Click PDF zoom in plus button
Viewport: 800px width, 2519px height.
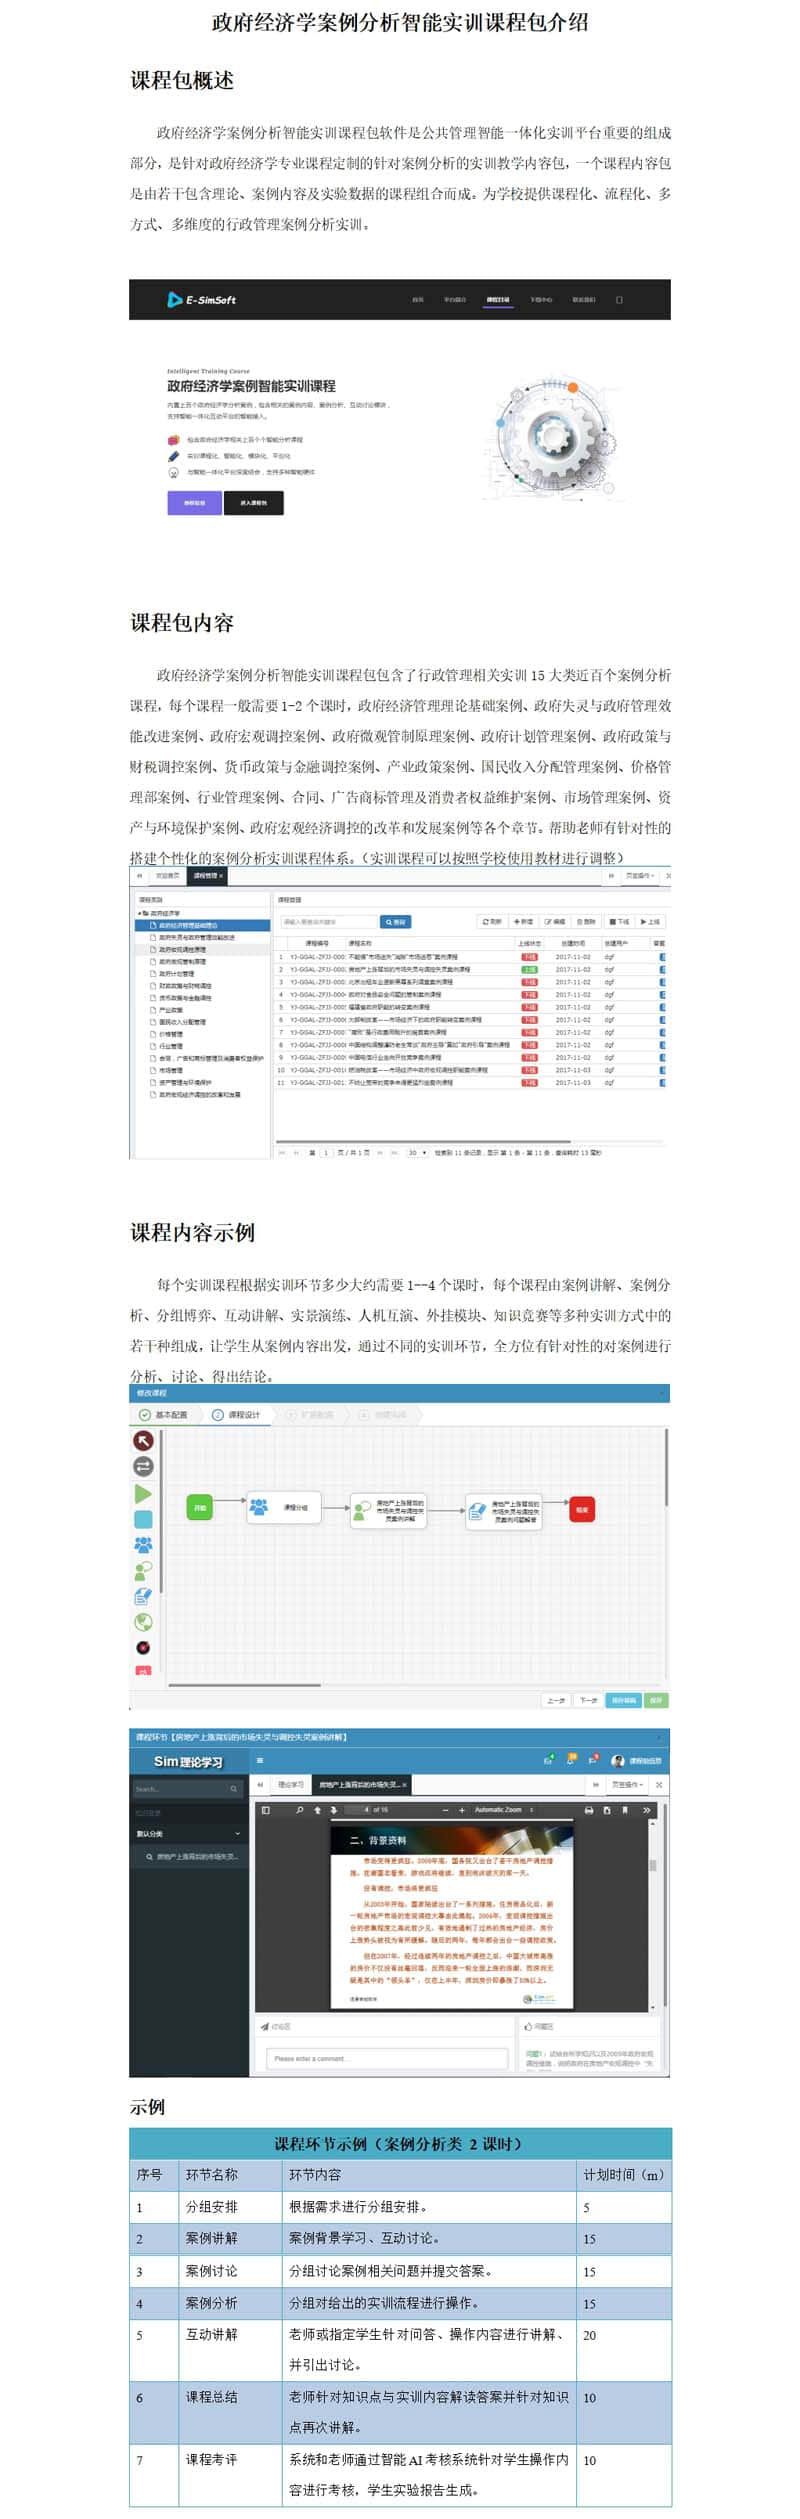(462, 1810)
